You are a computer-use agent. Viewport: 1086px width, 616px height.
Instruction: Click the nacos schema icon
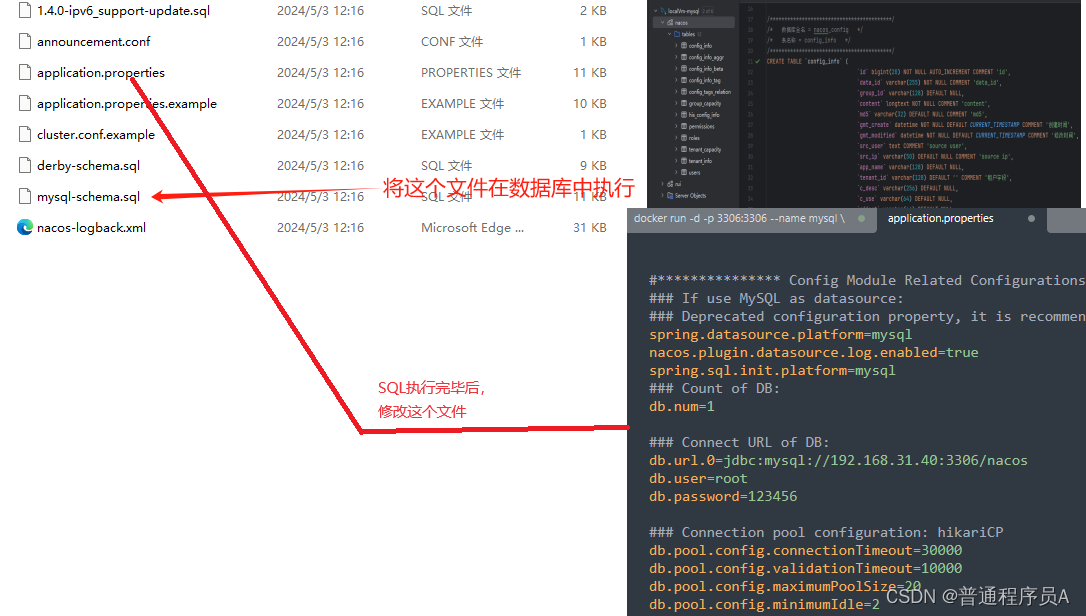pos(670,23)
